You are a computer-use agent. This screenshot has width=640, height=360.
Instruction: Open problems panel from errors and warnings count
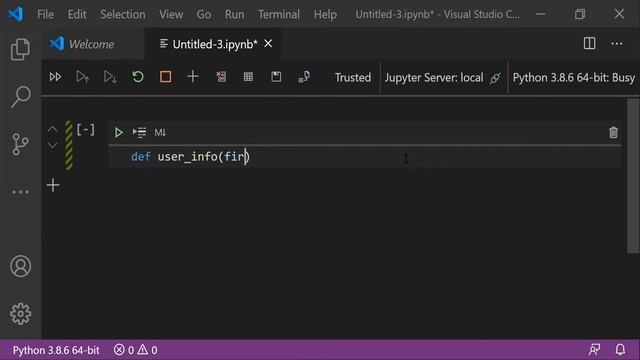(136, 350)
